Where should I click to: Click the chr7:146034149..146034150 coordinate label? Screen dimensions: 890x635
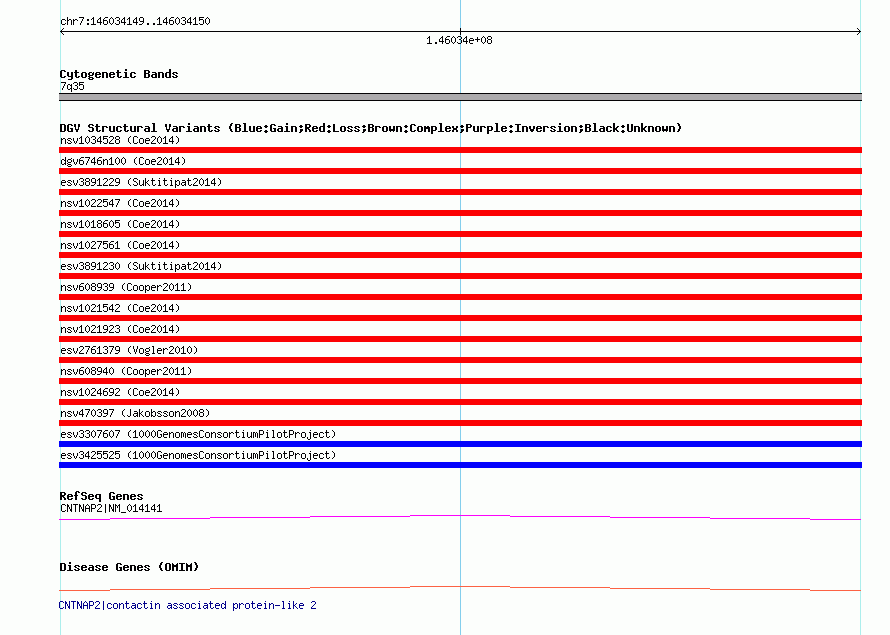coord(135,21)
